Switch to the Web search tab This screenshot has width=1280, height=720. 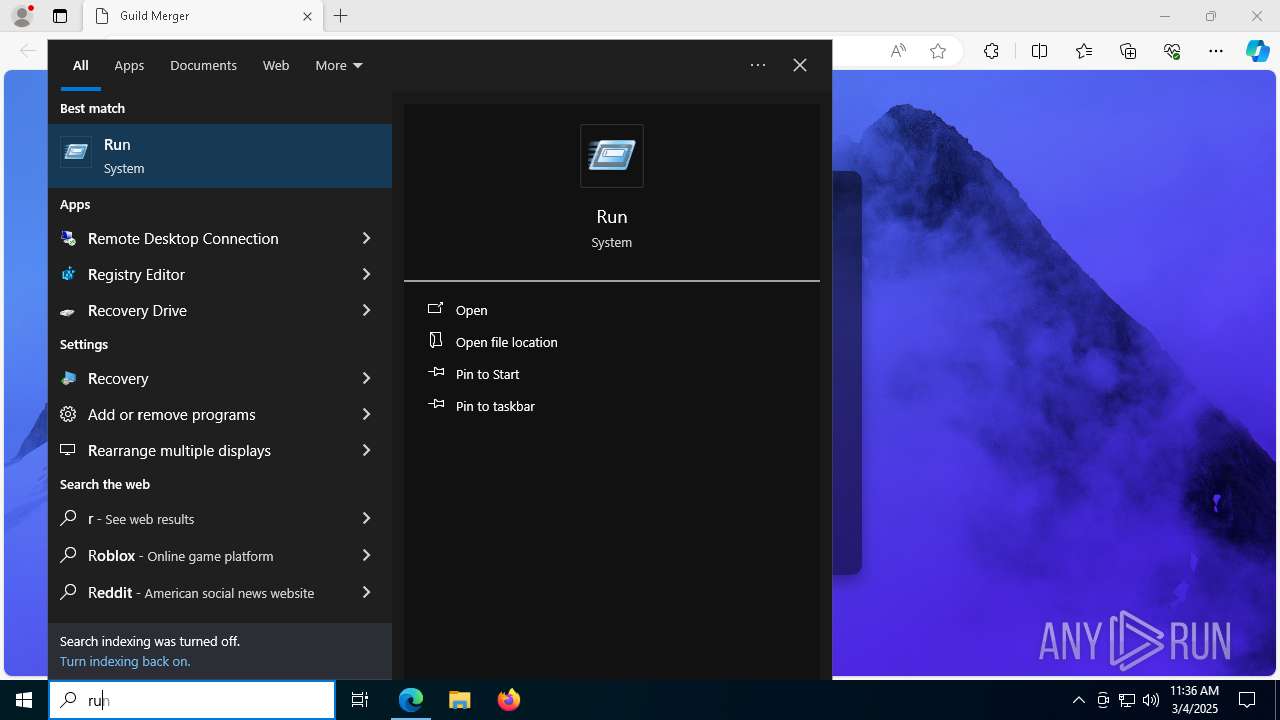[276, 65]
